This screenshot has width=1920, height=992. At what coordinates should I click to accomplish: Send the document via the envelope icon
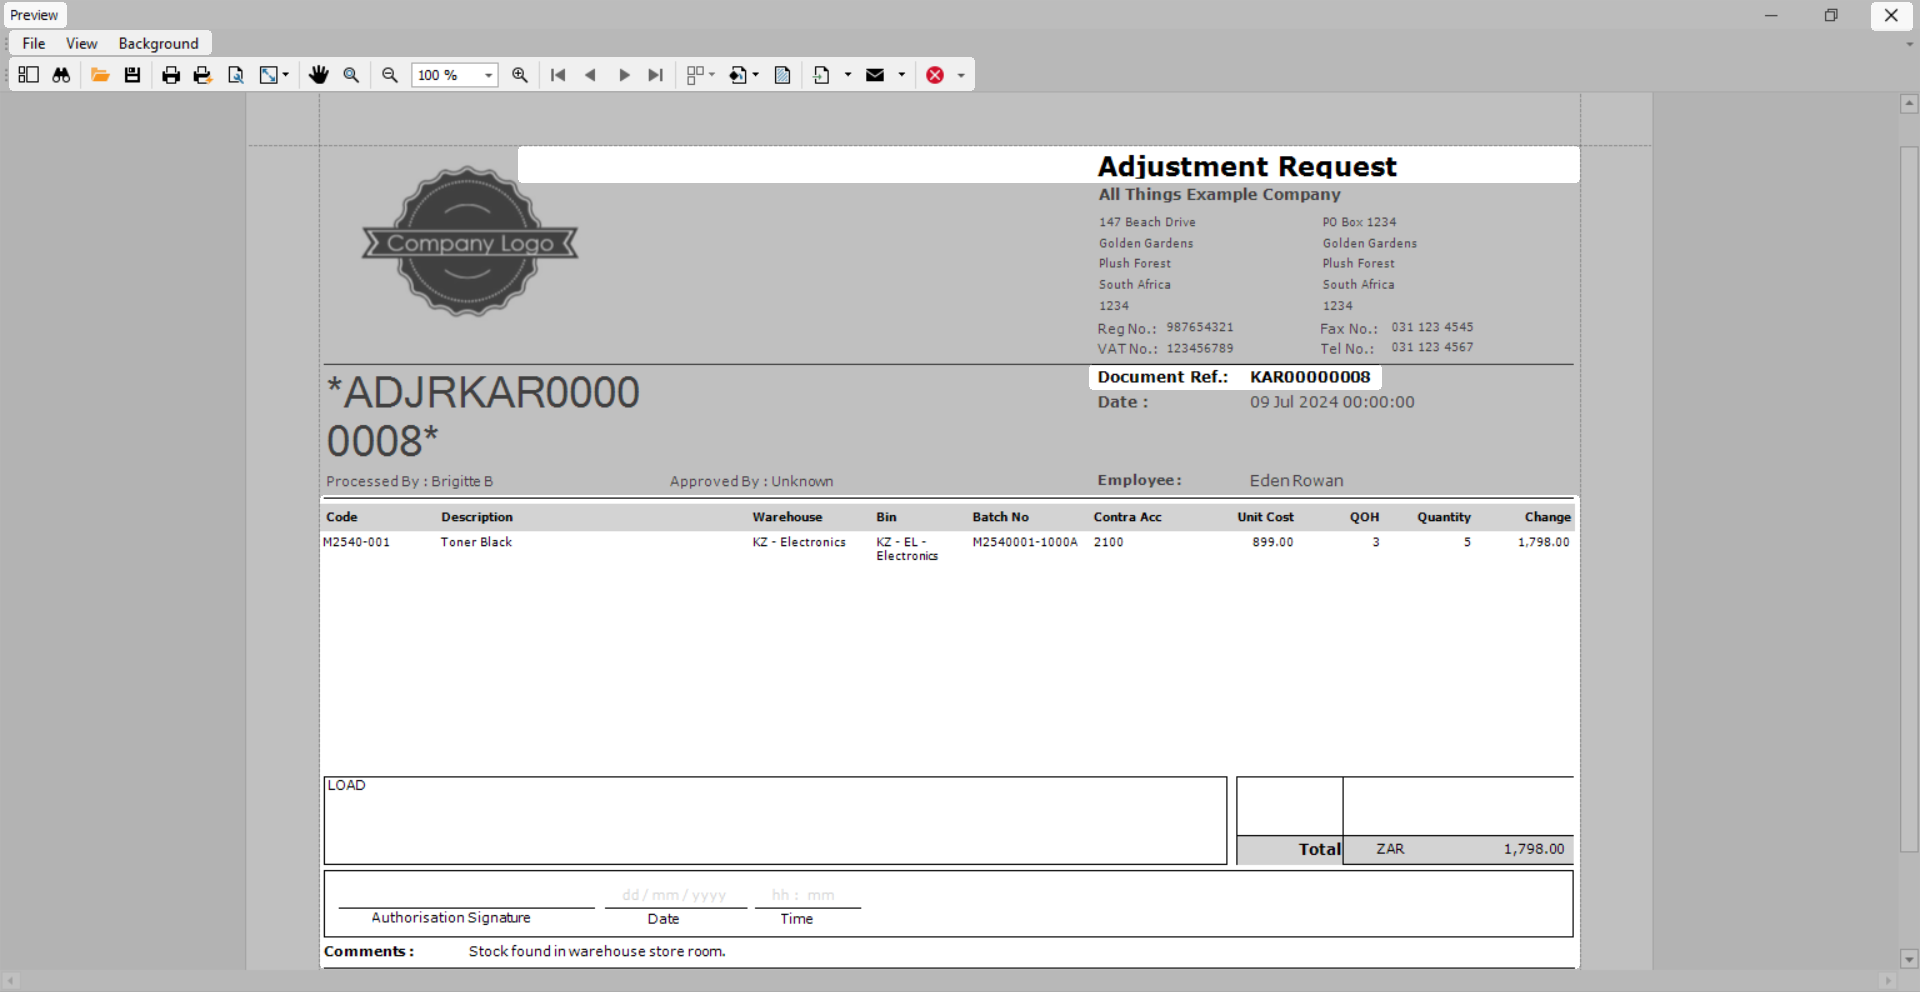[875, 75]
